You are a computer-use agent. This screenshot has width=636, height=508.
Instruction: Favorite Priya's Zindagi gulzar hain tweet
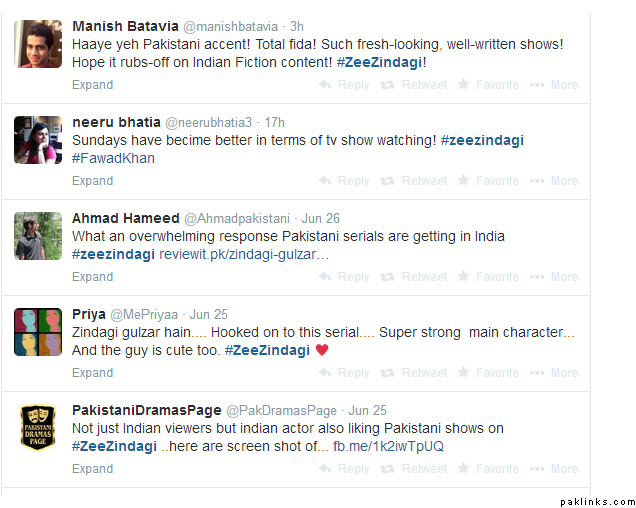pyautogui.click(x=488, y=373)
